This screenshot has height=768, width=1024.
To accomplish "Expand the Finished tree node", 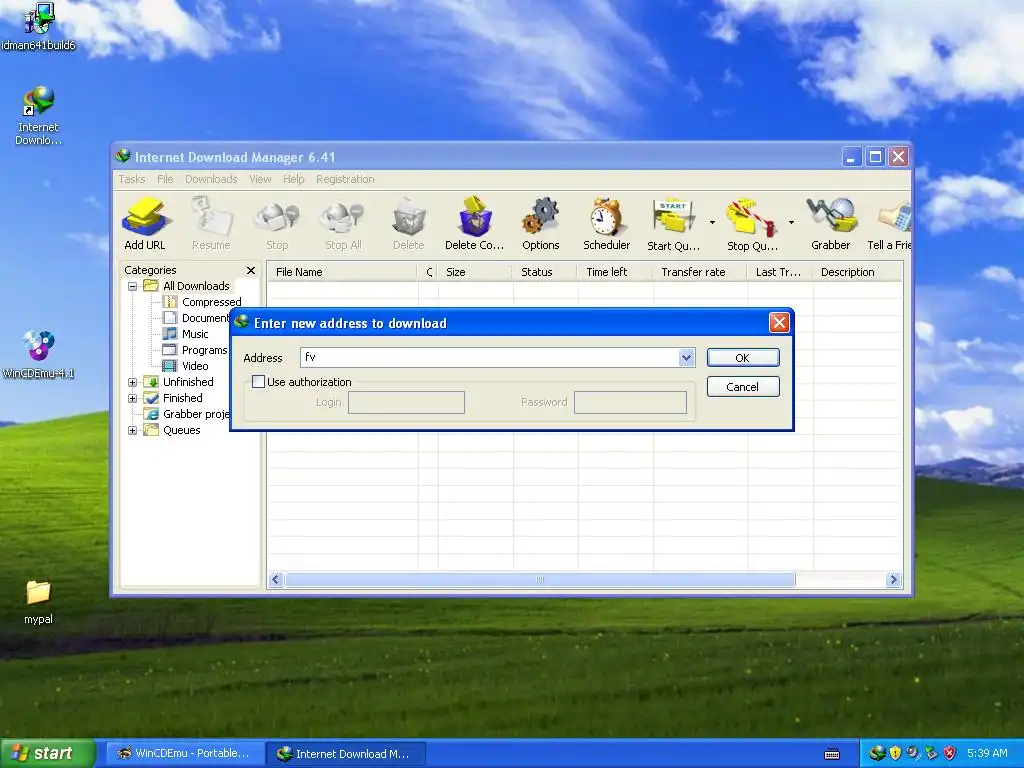I will pyautogui.click(x=133, y=398).
